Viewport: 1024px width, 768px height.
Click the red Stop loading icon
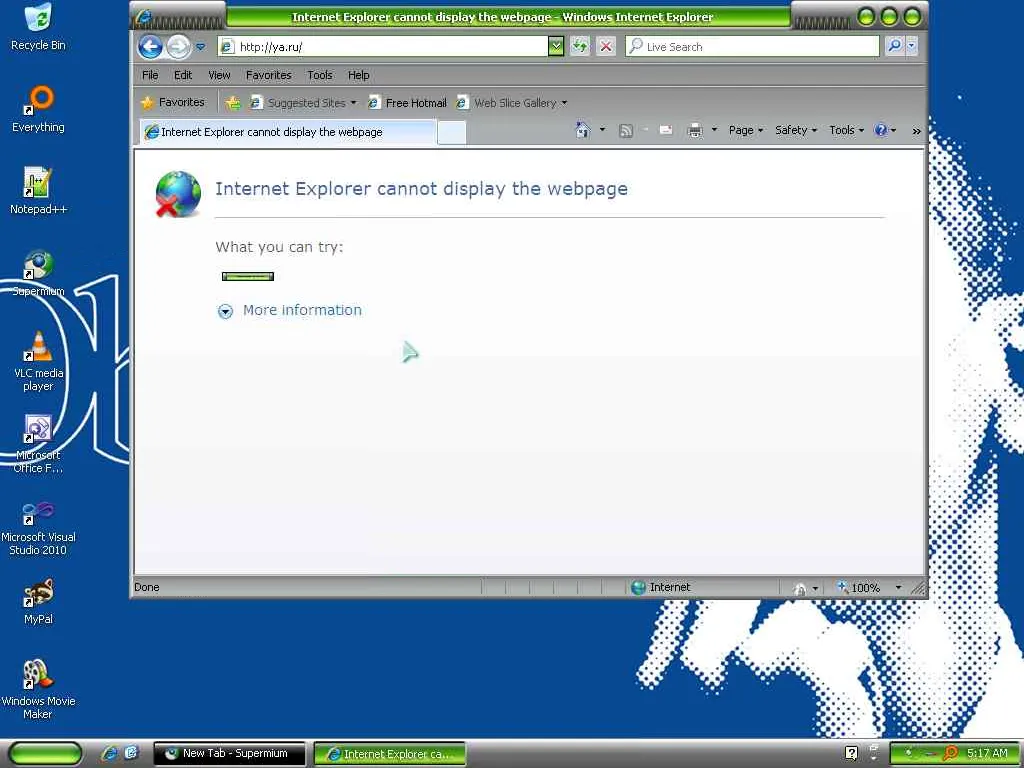point(606,46)
